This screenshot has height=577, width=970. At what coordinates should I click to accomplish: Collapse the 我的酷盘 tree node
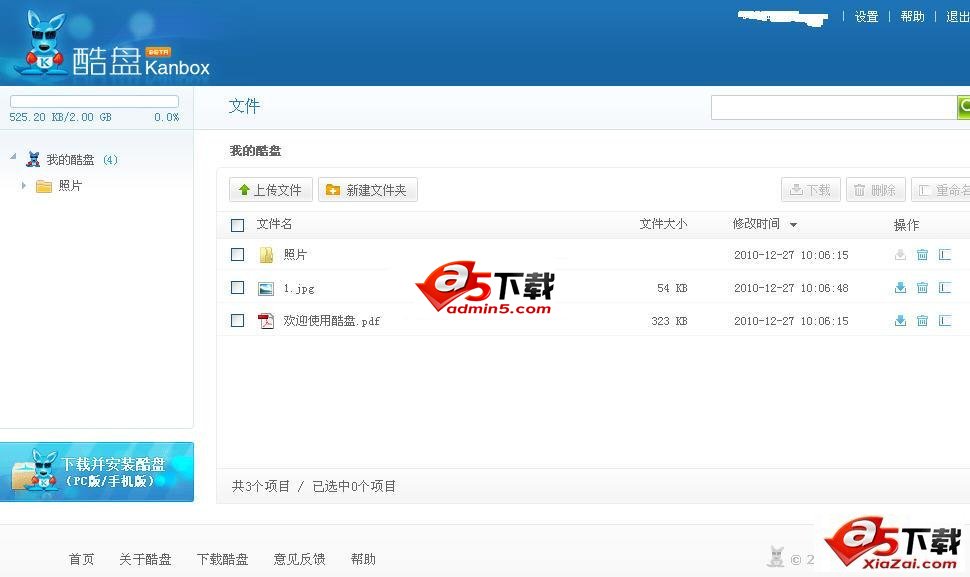click(13, 156)
